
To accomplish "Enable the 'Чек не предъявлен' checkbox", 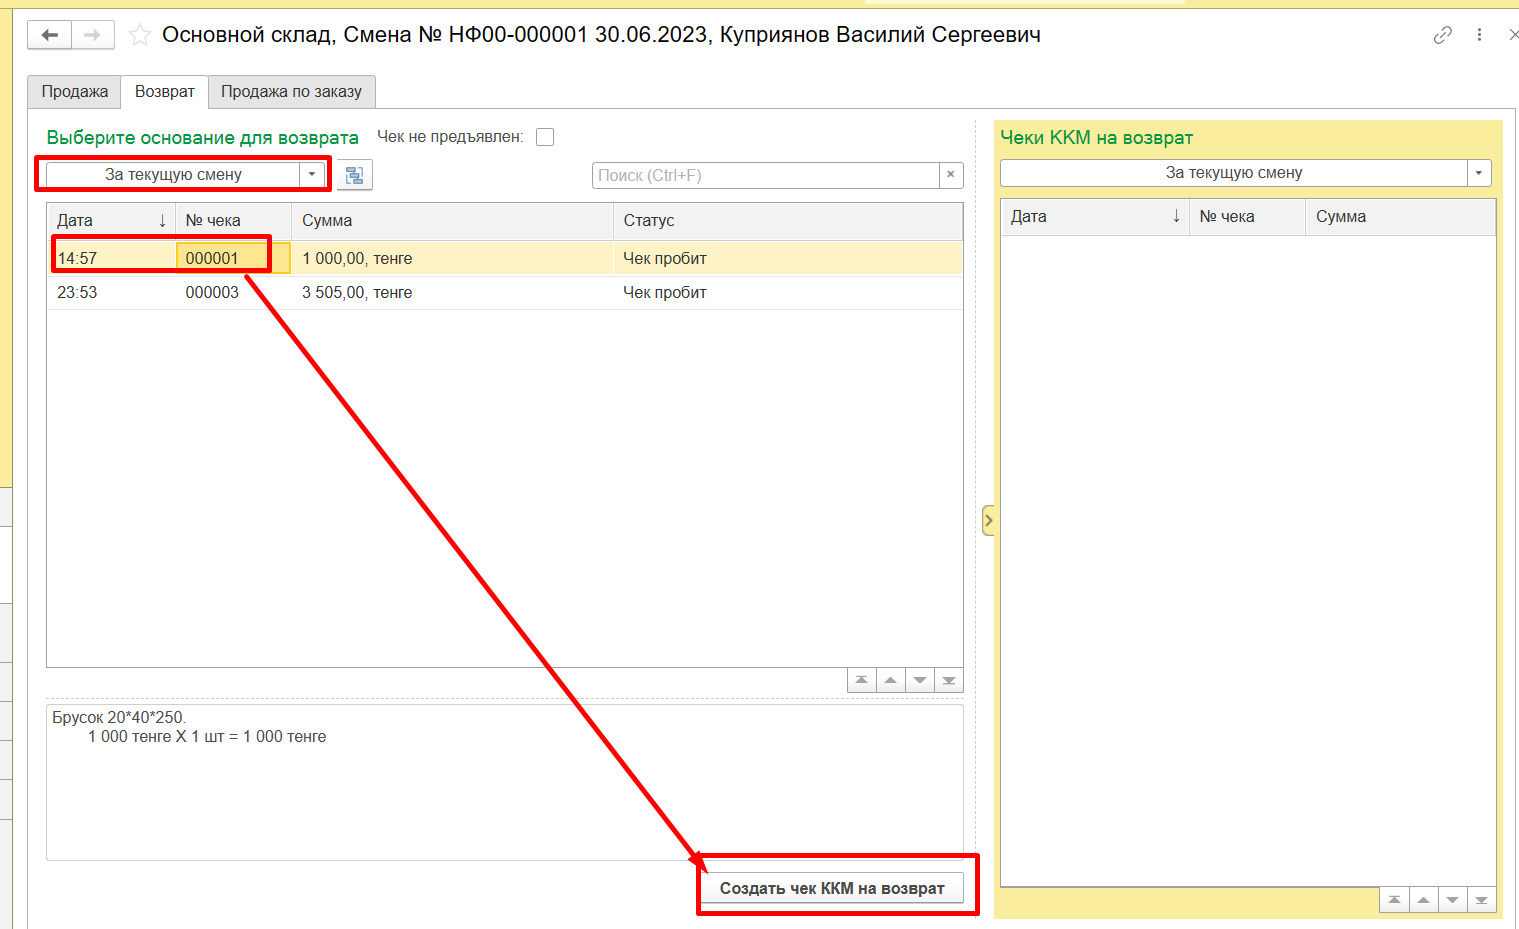I will pyautogui.click(x=545, y=137).
